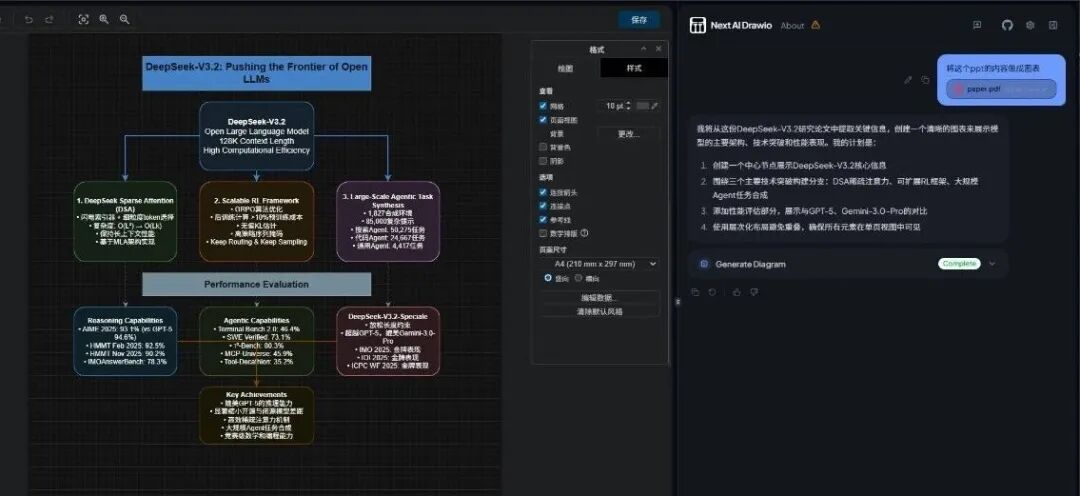Open grid color picker pencil icon
This screenshot has width=1080, height=496.
coord(654,106)
